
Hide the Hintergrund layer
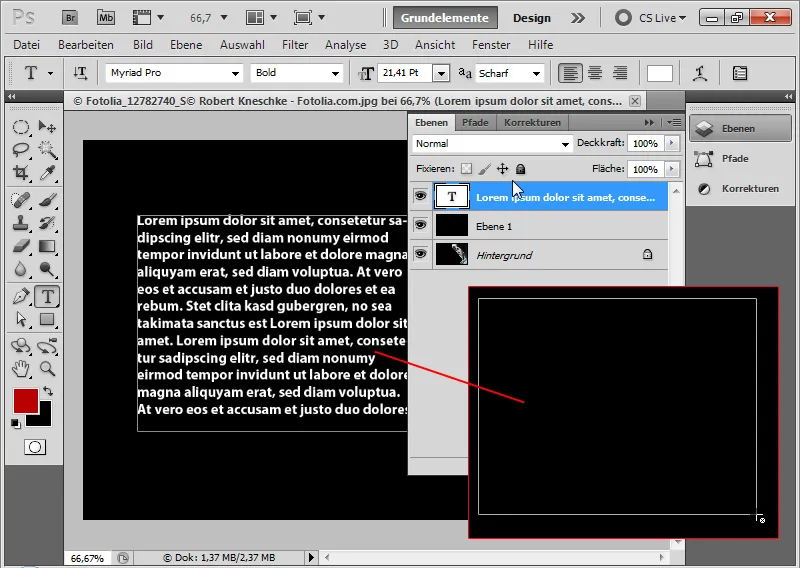tap(420, 254)
